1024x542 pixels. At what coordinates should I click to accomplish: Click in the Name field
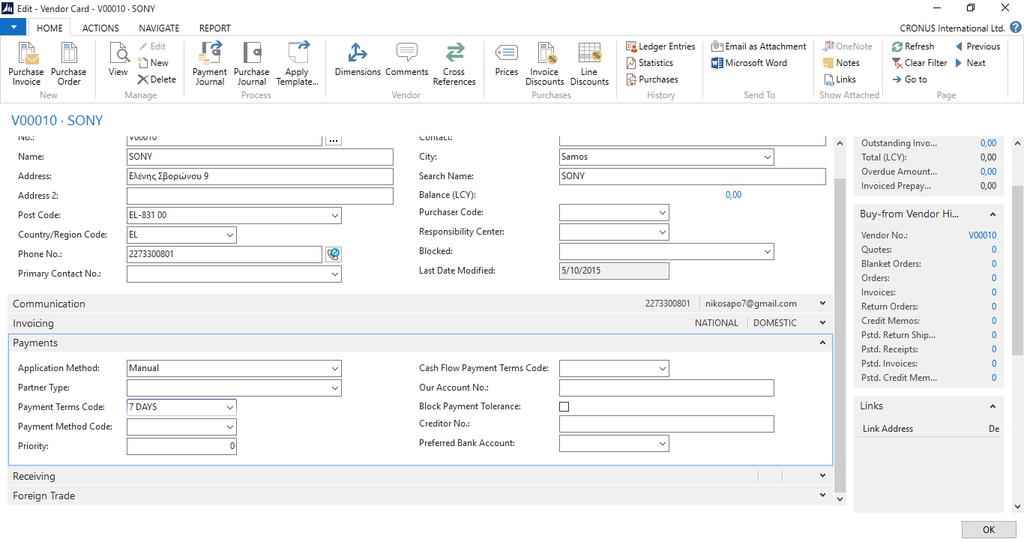[260, 157]
